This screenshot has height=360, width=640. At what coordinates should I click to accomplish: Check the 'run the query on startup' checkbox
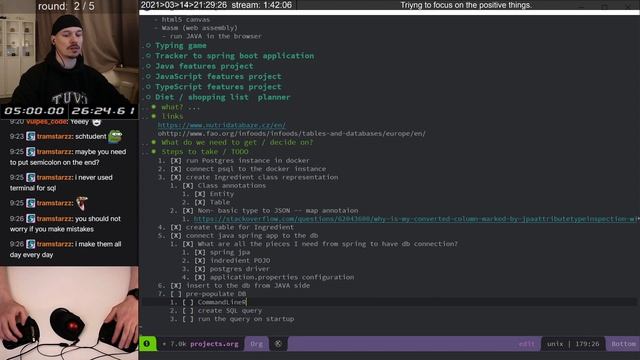(x=188, y=319)
